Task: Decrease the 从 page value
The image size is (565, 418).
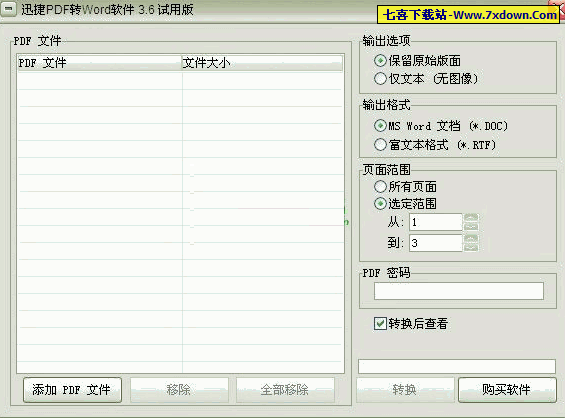Action: point(471,227)
